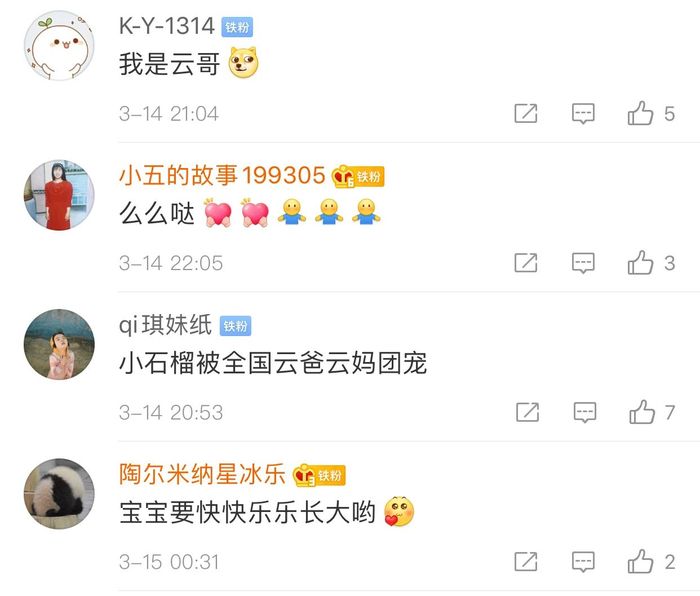Open qi琪妹纸 username link
Image resolution: width=700 pixels, height=596 pixels.
click(x=165, y=325)
